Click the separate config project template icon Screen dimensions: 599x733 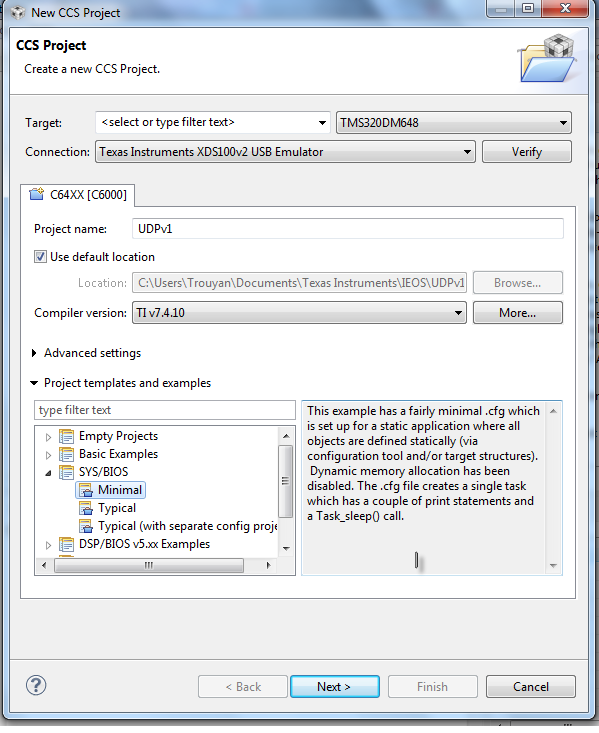pyautogui.click(x=86, y=526)
